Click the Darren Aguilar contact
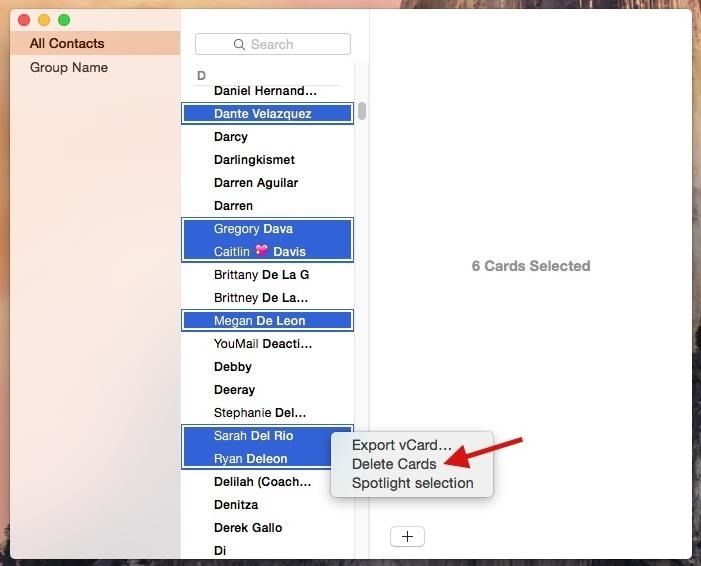Viewport: 701px width, 566px height. 256,182
